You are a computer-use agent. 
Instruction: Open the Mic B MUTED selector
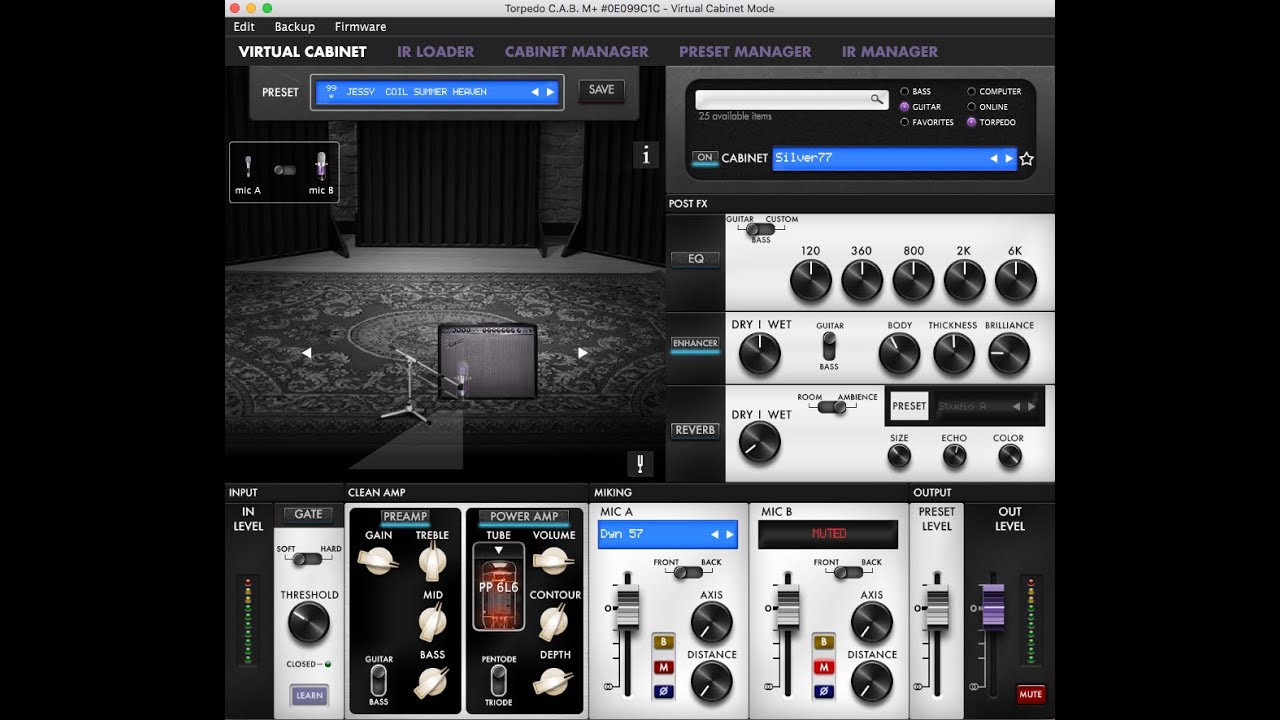[828, 534]
